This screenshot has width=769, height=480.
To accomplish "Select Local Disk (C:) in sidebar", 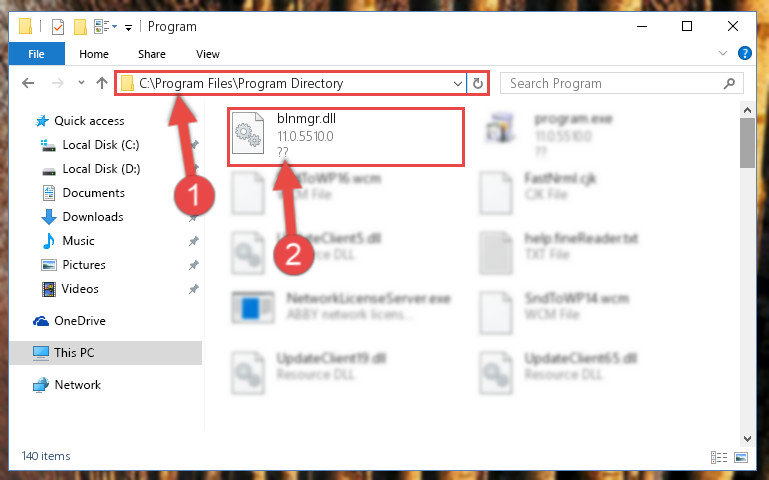I will click(x=101, y=145).
